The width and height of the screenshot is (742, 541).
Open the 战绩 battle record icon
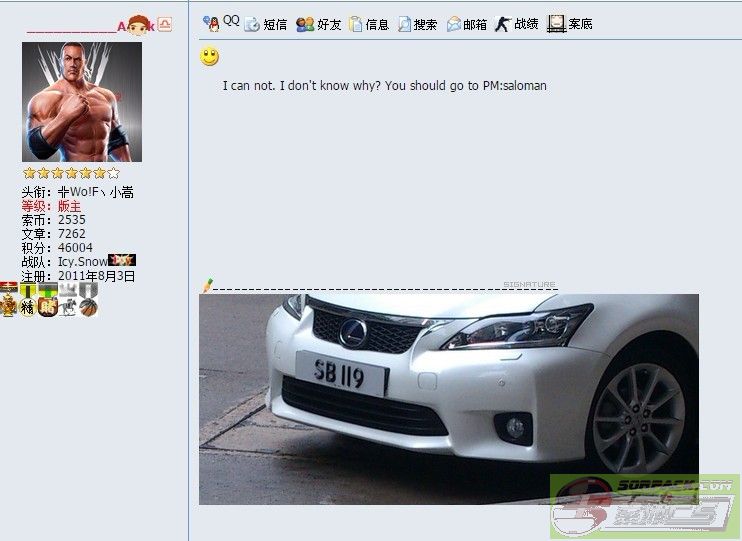click(x=503, y=24)
